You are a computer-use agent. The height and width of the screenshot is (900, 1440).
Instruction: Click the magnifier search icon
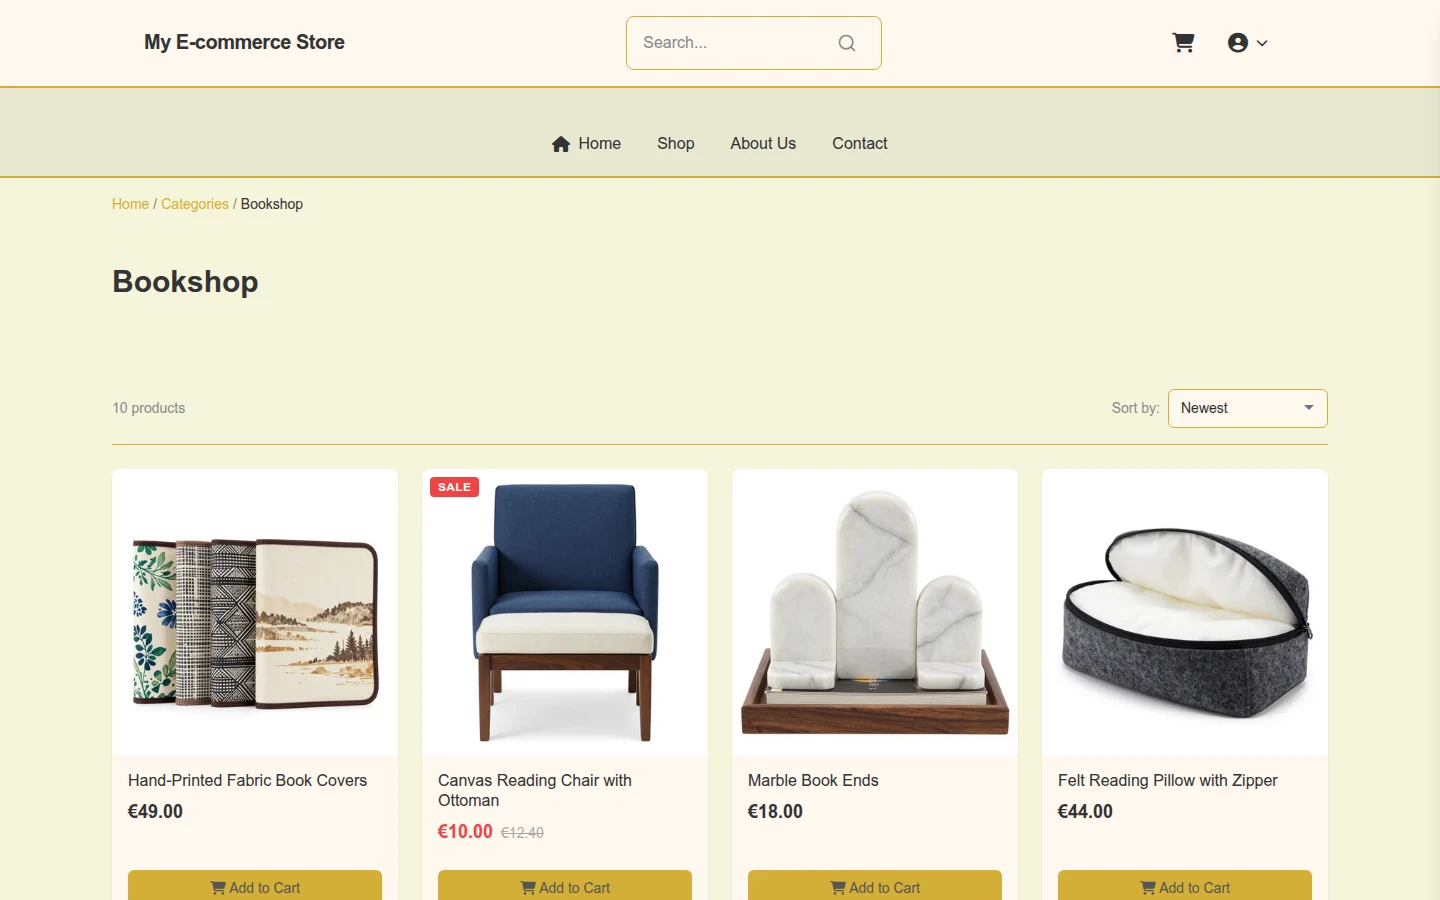pyautogui.click(x=847, y=43)
